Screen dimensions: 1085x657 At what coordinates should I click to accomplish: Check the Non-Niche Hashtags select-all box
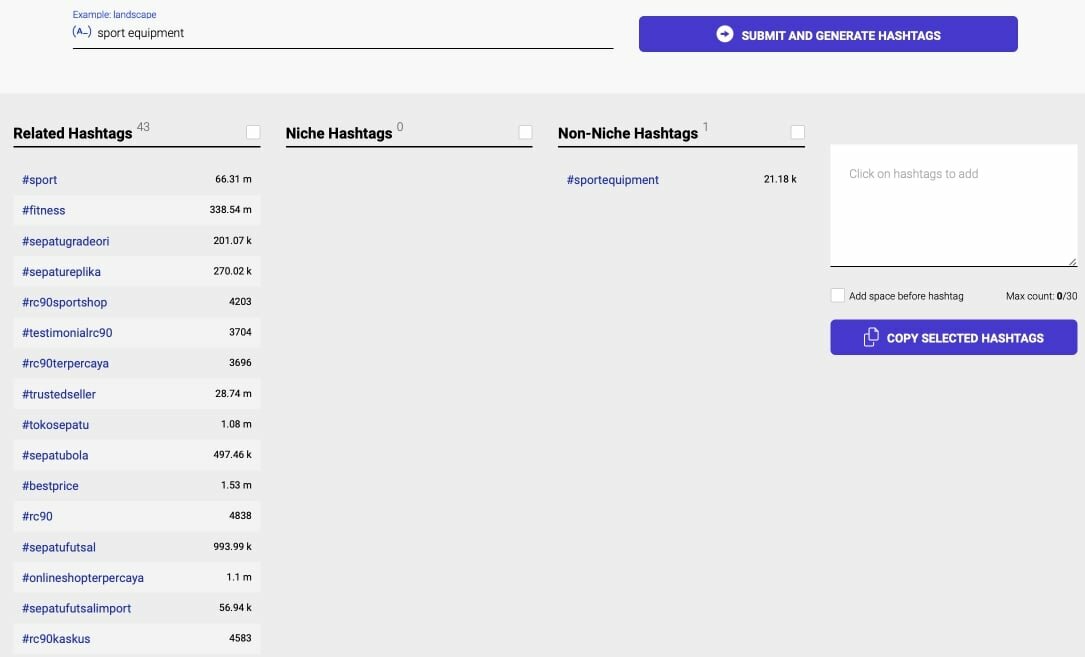(797, 132)
